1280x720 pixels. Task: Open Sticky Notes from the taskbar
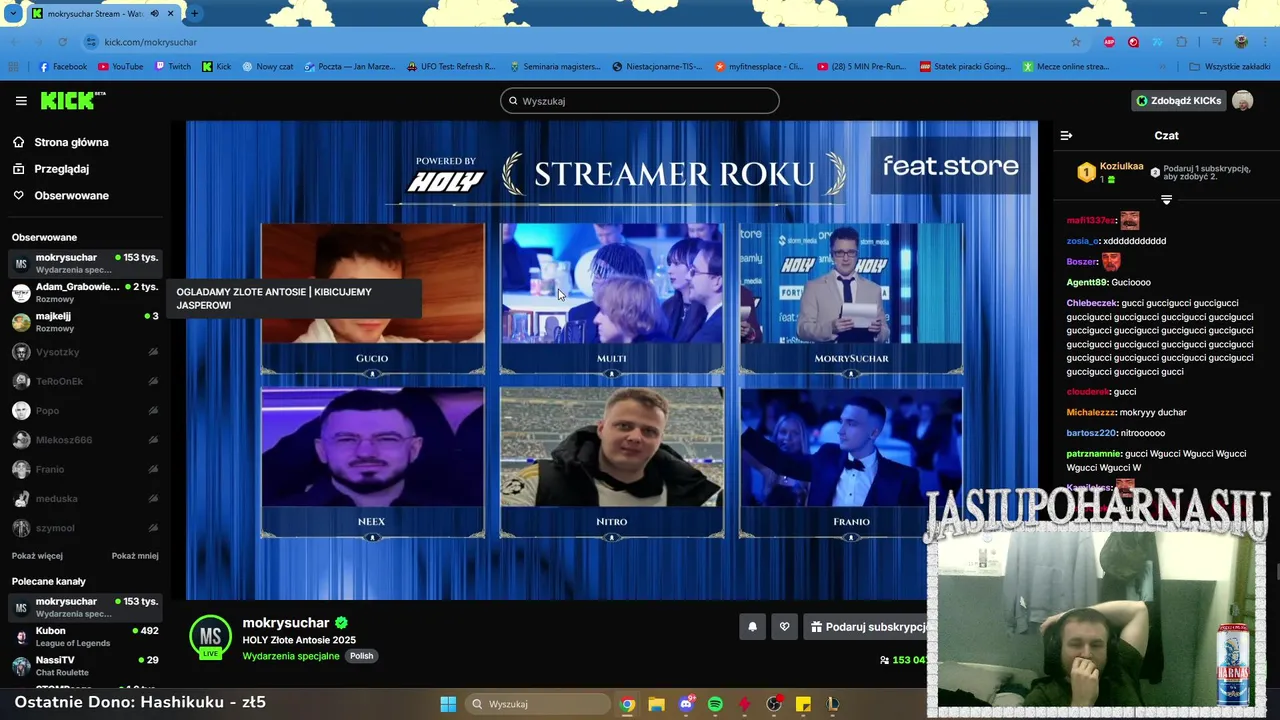[x=803, y=704]
